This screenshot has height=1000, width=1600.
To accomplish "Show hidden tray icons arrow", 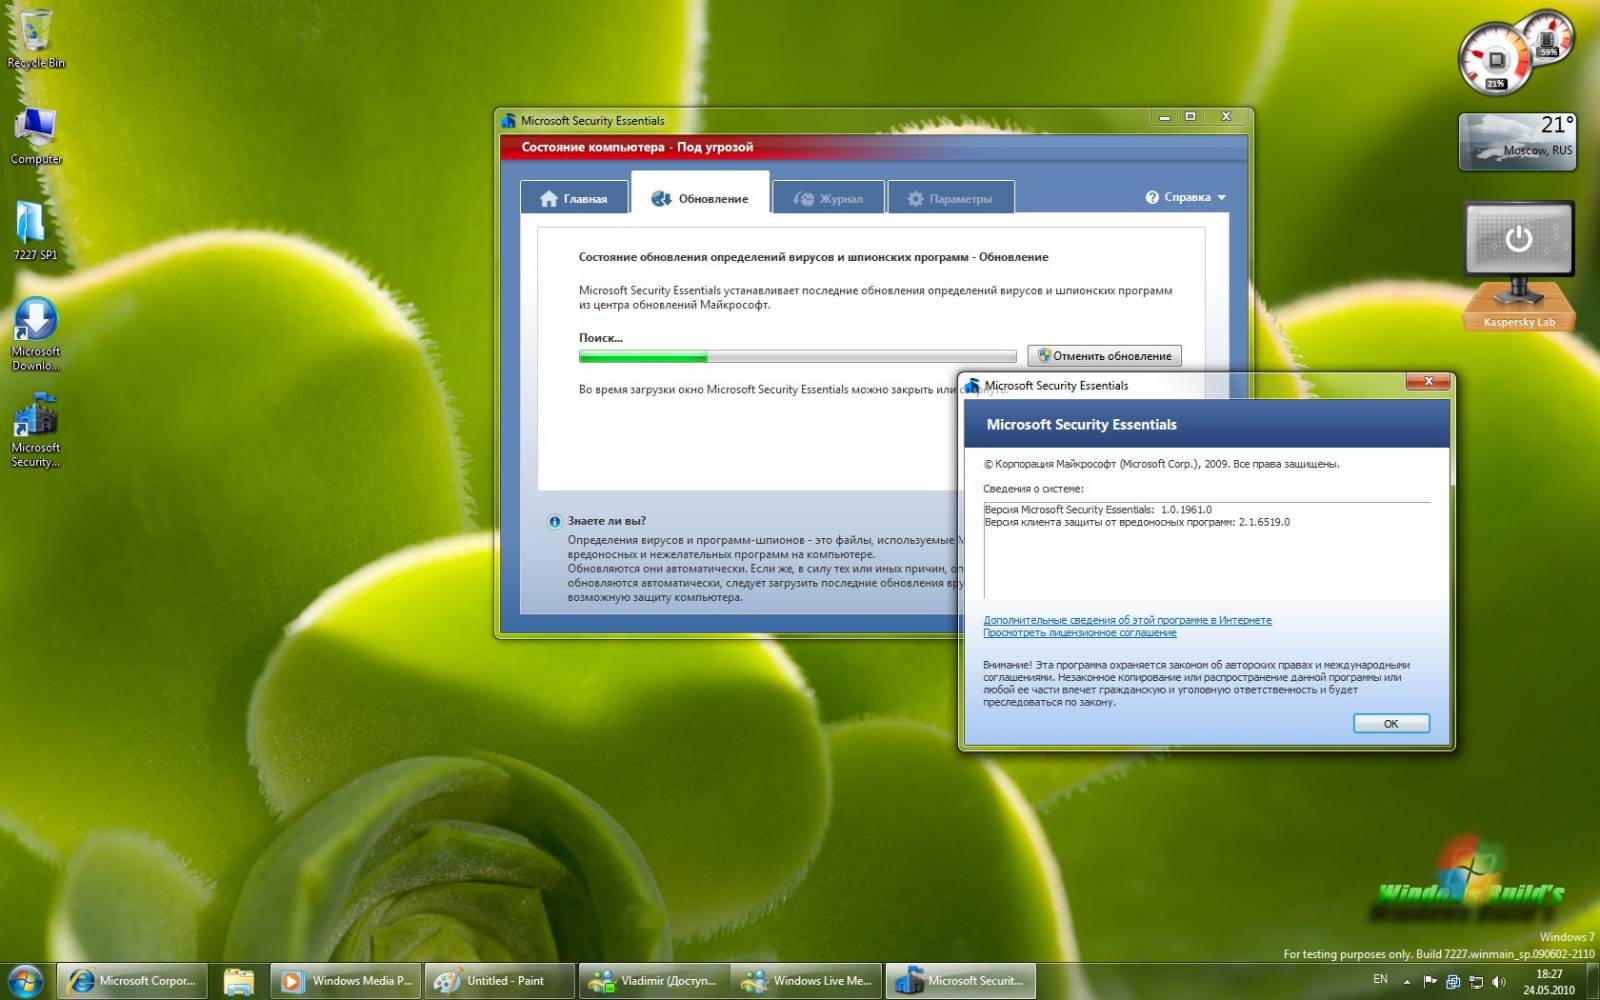I will [x=1407, y=982].
